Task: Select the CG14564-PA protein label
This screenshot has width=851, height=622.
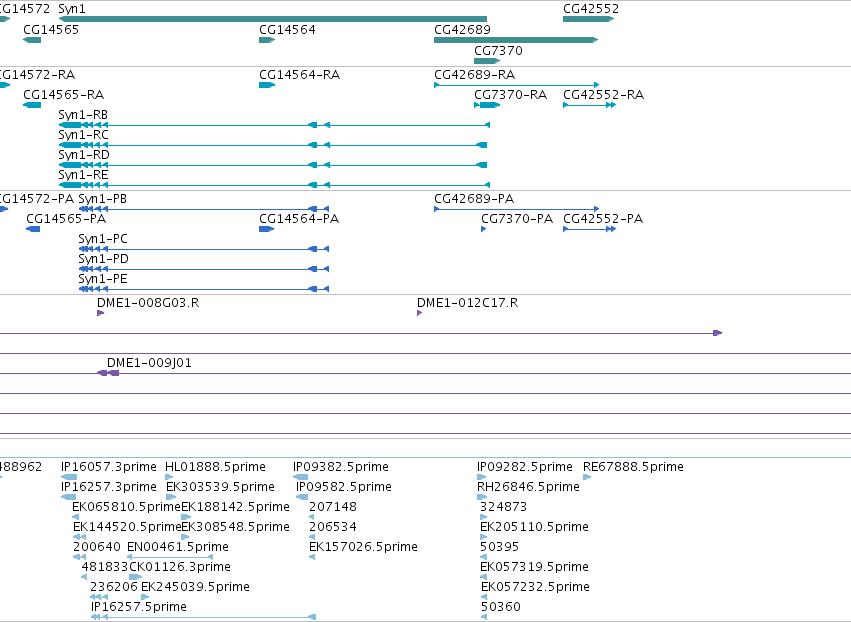Action: (x=299, y=219)
